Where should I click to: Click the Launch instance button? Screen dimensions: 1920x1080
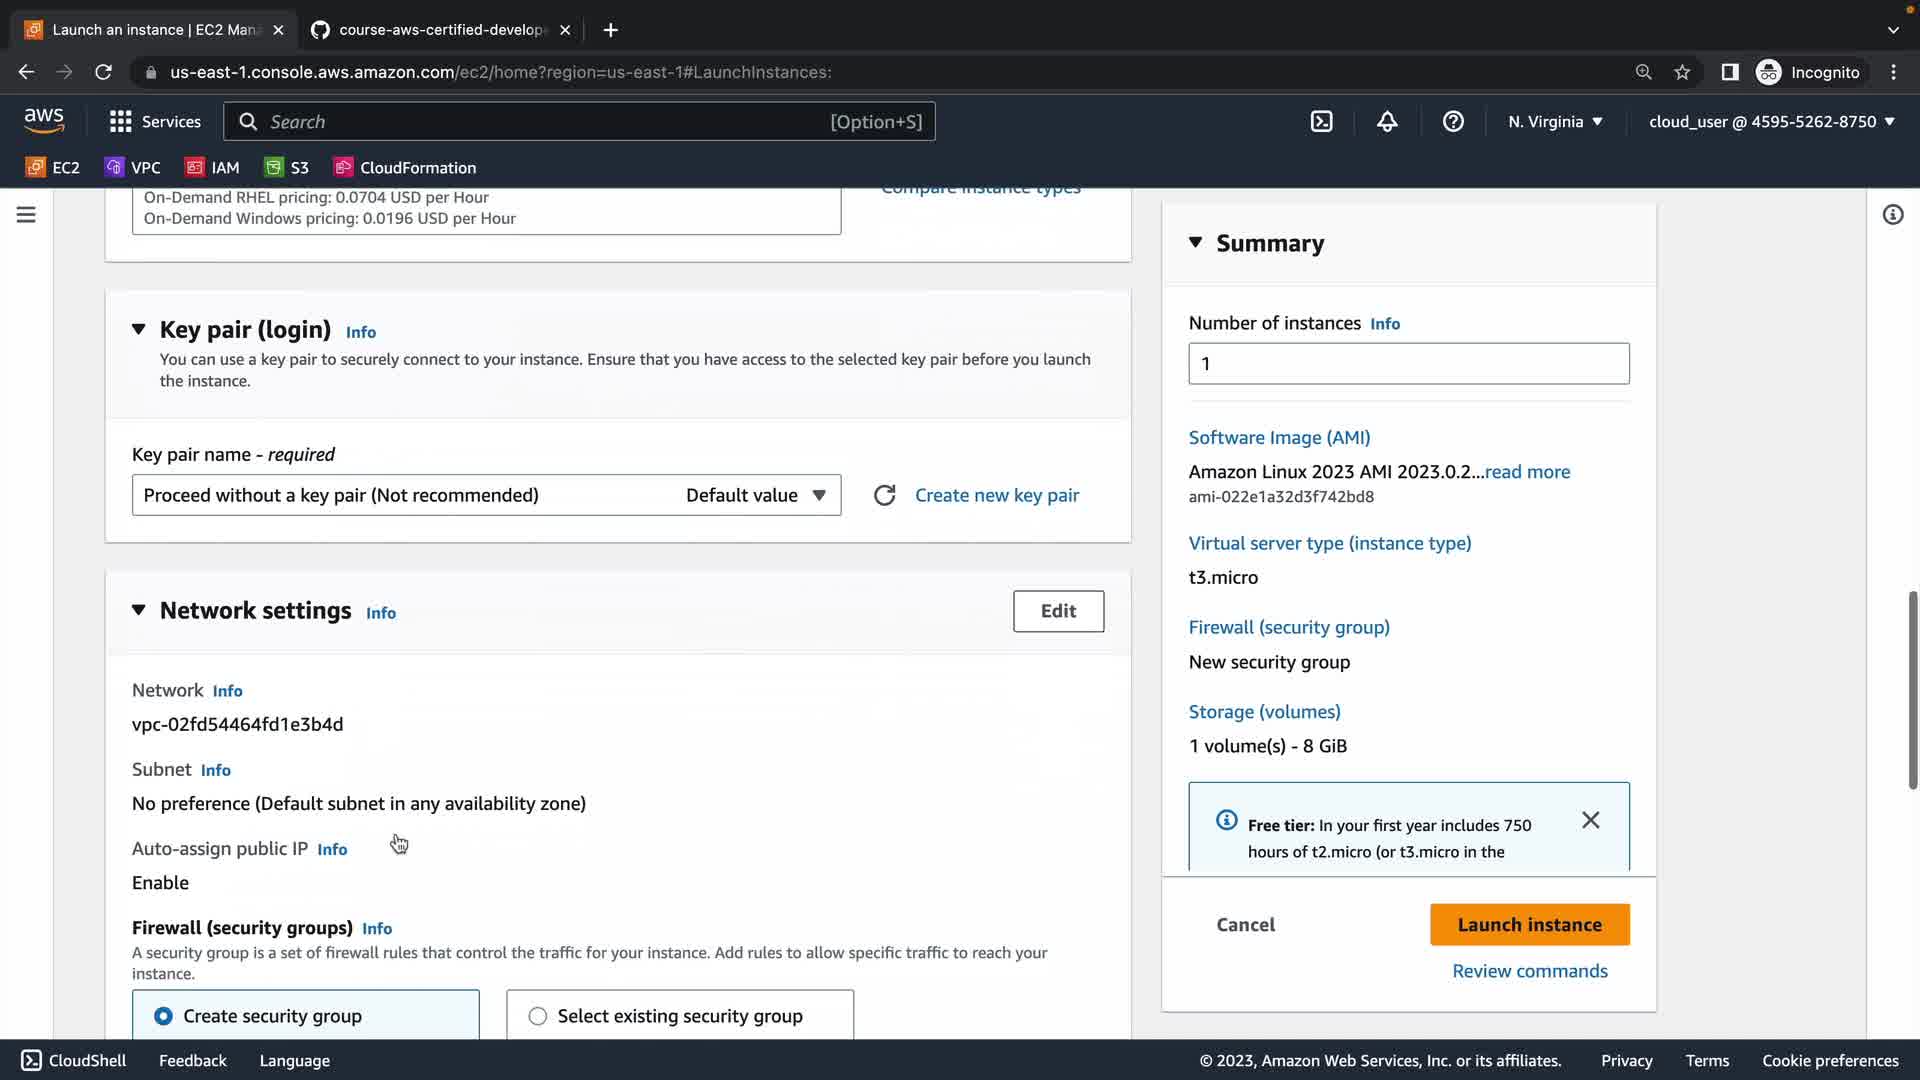click(1529, 925)
